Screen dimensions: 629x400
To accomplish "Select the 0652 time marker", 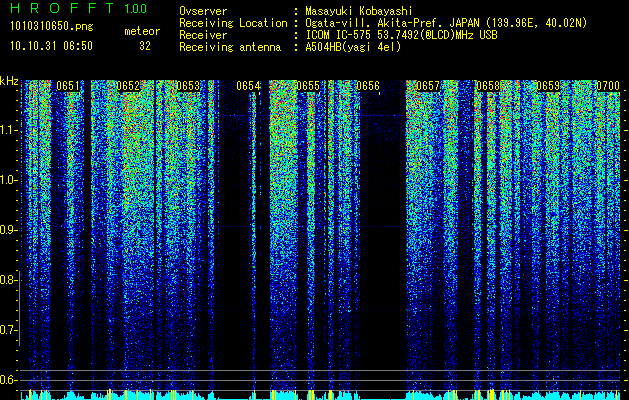I will [128, 86].
